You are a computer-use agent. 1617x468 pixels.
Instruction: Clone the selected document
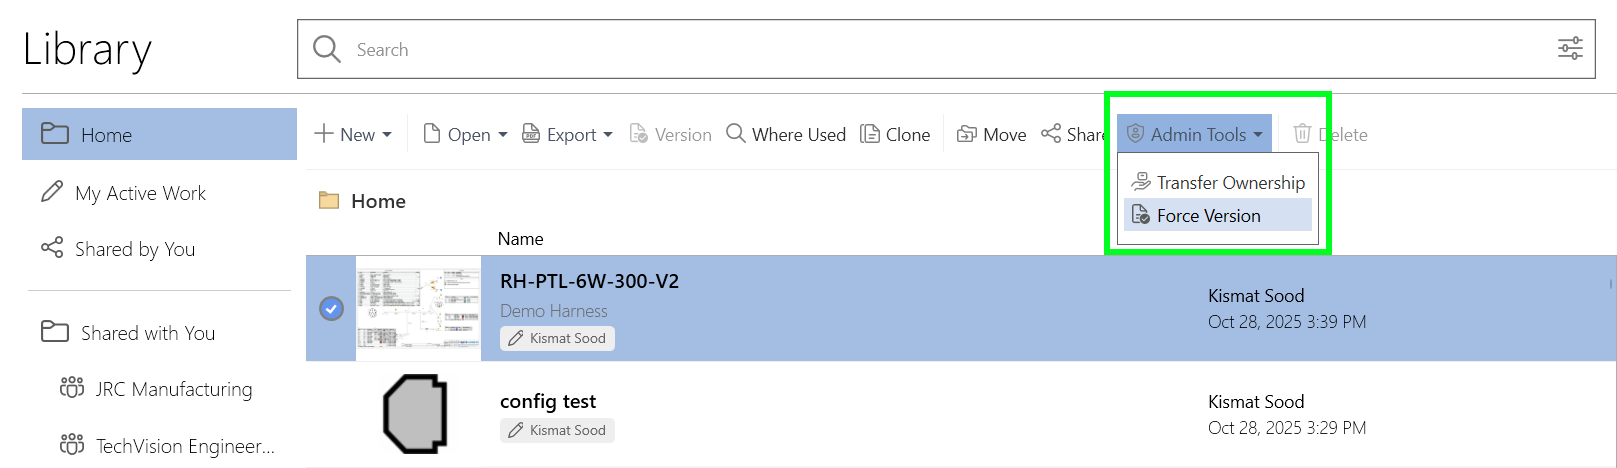pos(895,134)
